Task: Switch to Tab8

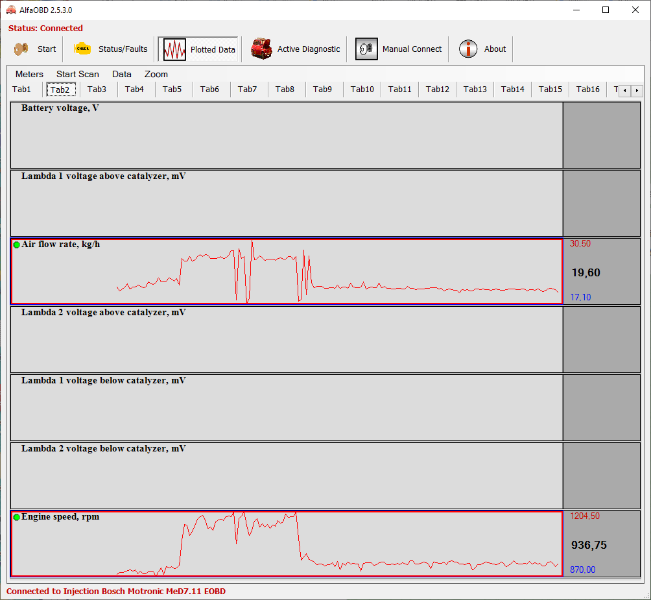Action: click(x=284, y=89)
